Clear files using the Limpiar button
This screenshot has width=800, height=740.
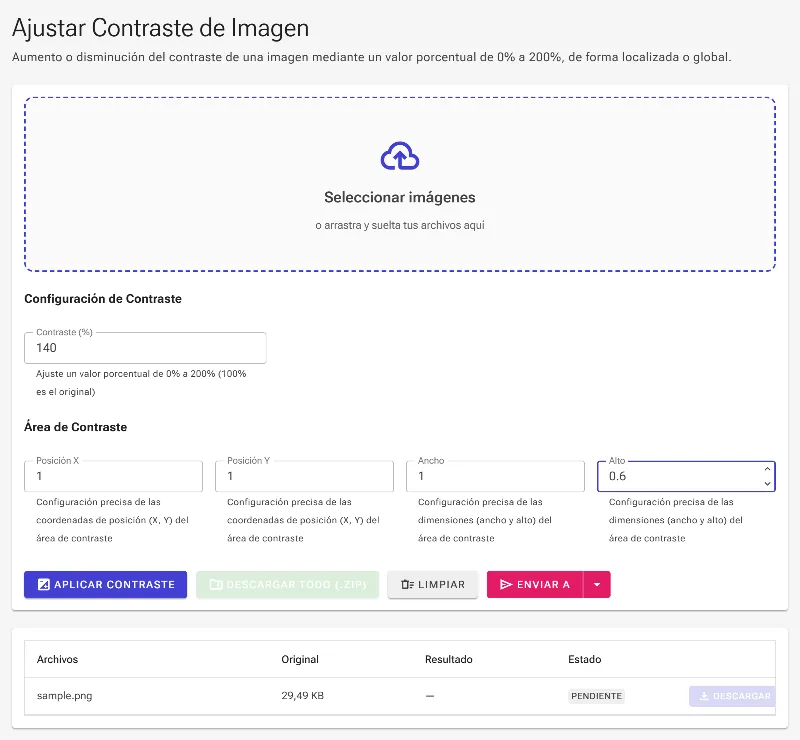433,584
